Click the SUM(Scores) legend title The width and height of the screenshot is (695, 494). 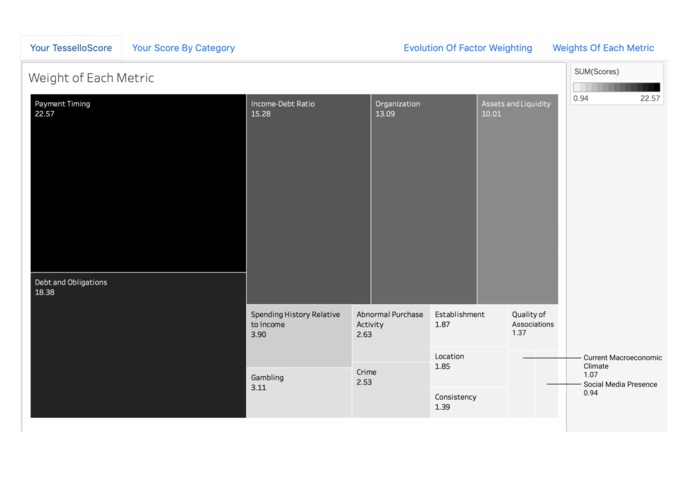click(597, 72)
